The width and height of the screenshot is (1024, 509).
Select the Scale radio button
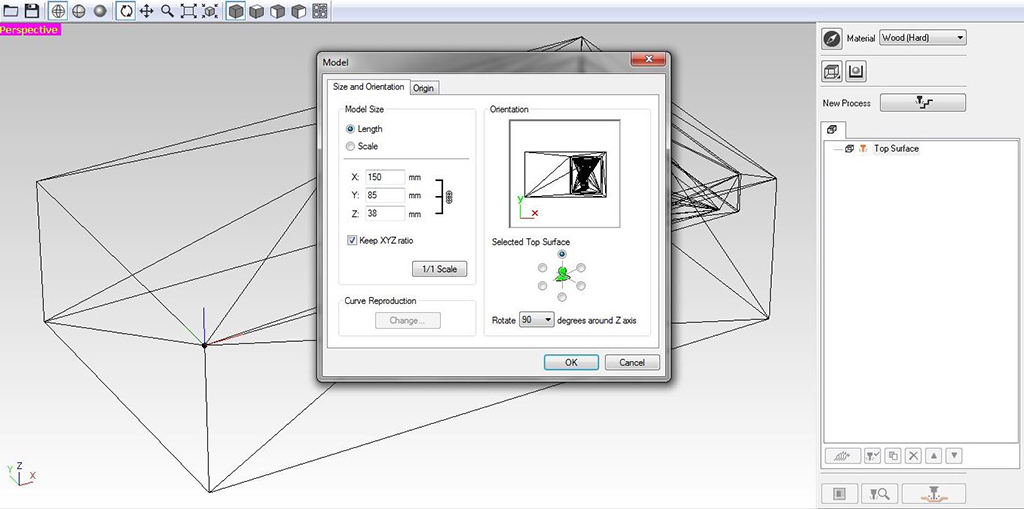tap(351, 146)
